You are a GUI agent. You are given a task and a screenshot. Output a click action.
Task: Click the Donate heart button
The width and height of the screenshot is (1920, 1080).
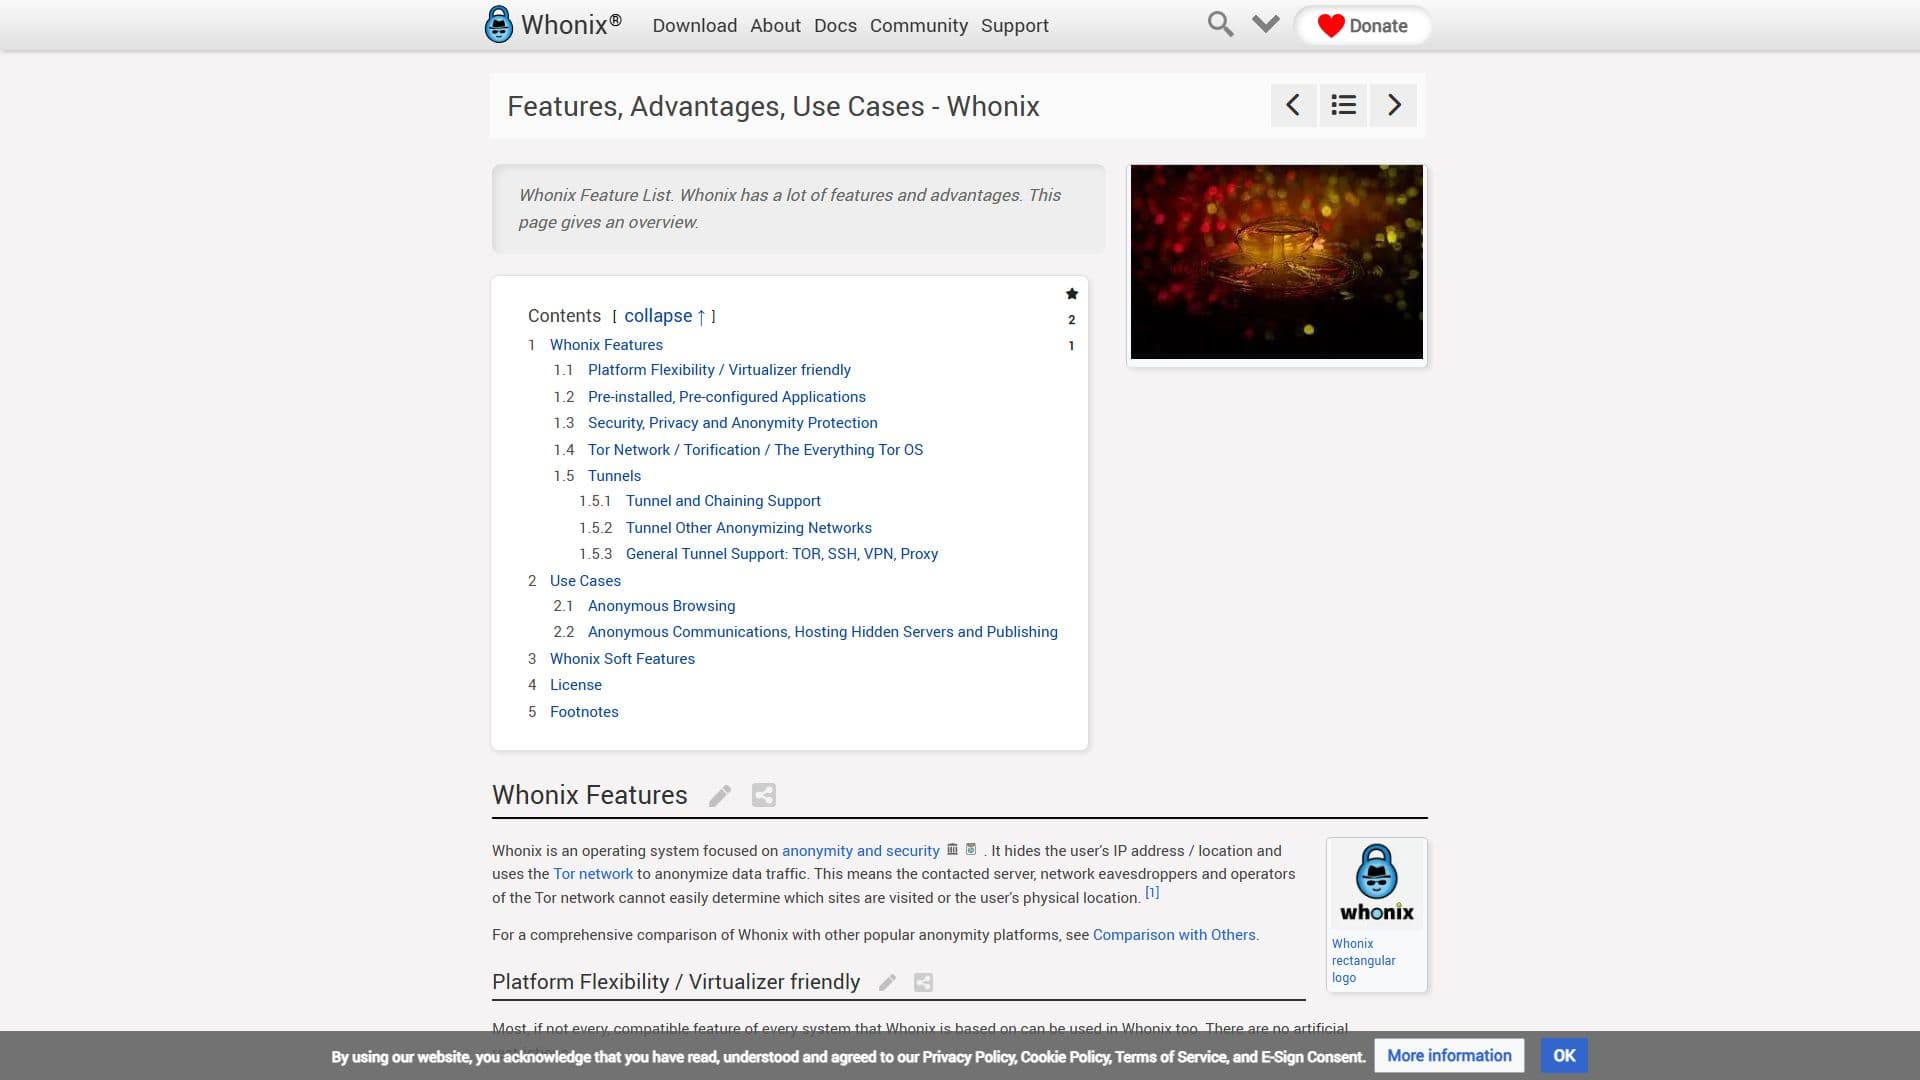(x=1362, y=26)
